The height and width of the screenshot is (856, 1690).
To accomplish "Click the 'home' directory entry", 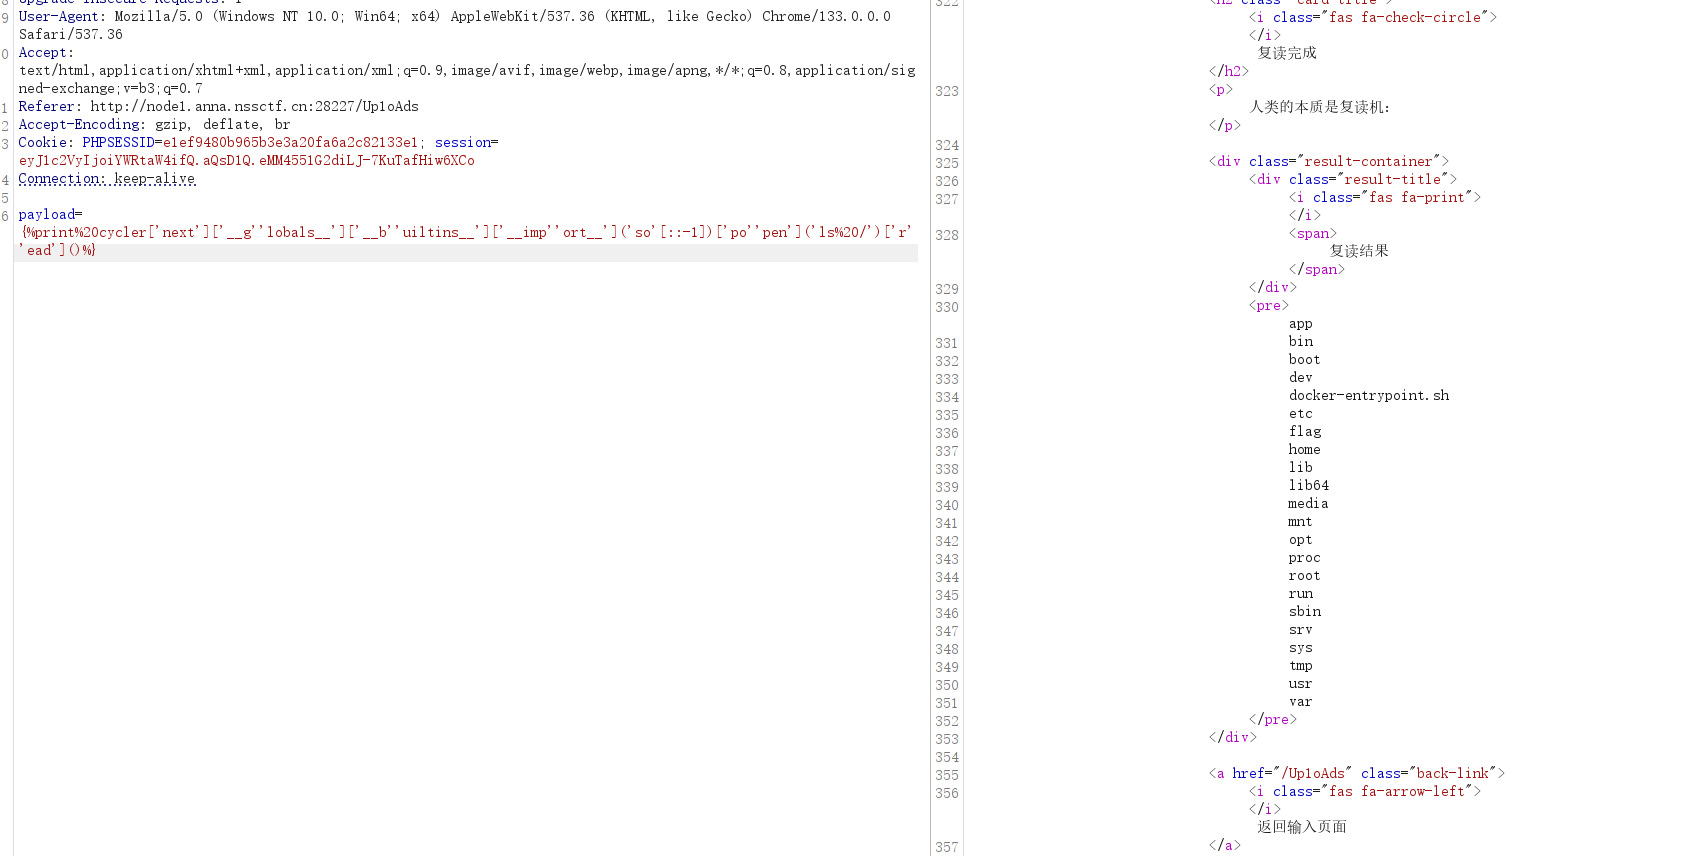I will point(1304,449).
